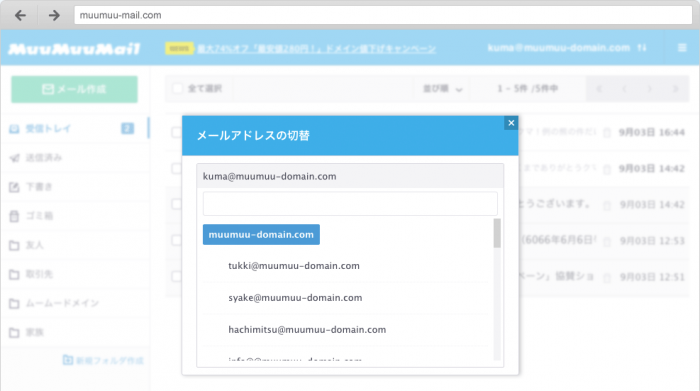Open the first custom folder below trash

(x=74, y=245)
